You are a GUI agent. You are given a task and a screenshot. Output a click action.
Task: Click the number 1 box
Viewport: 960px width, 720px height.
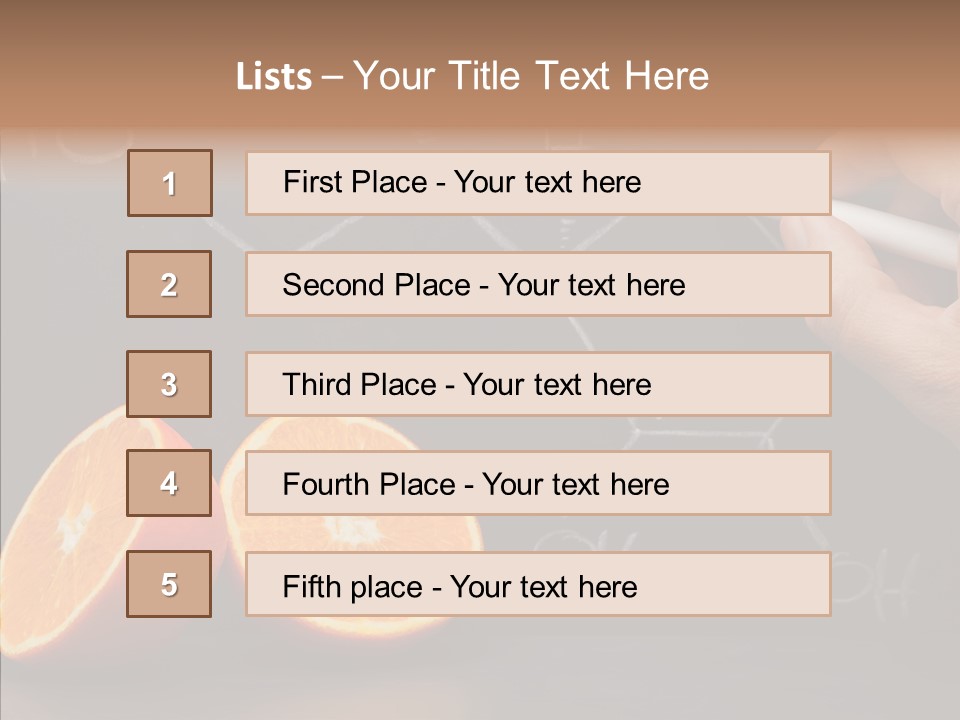170,183
